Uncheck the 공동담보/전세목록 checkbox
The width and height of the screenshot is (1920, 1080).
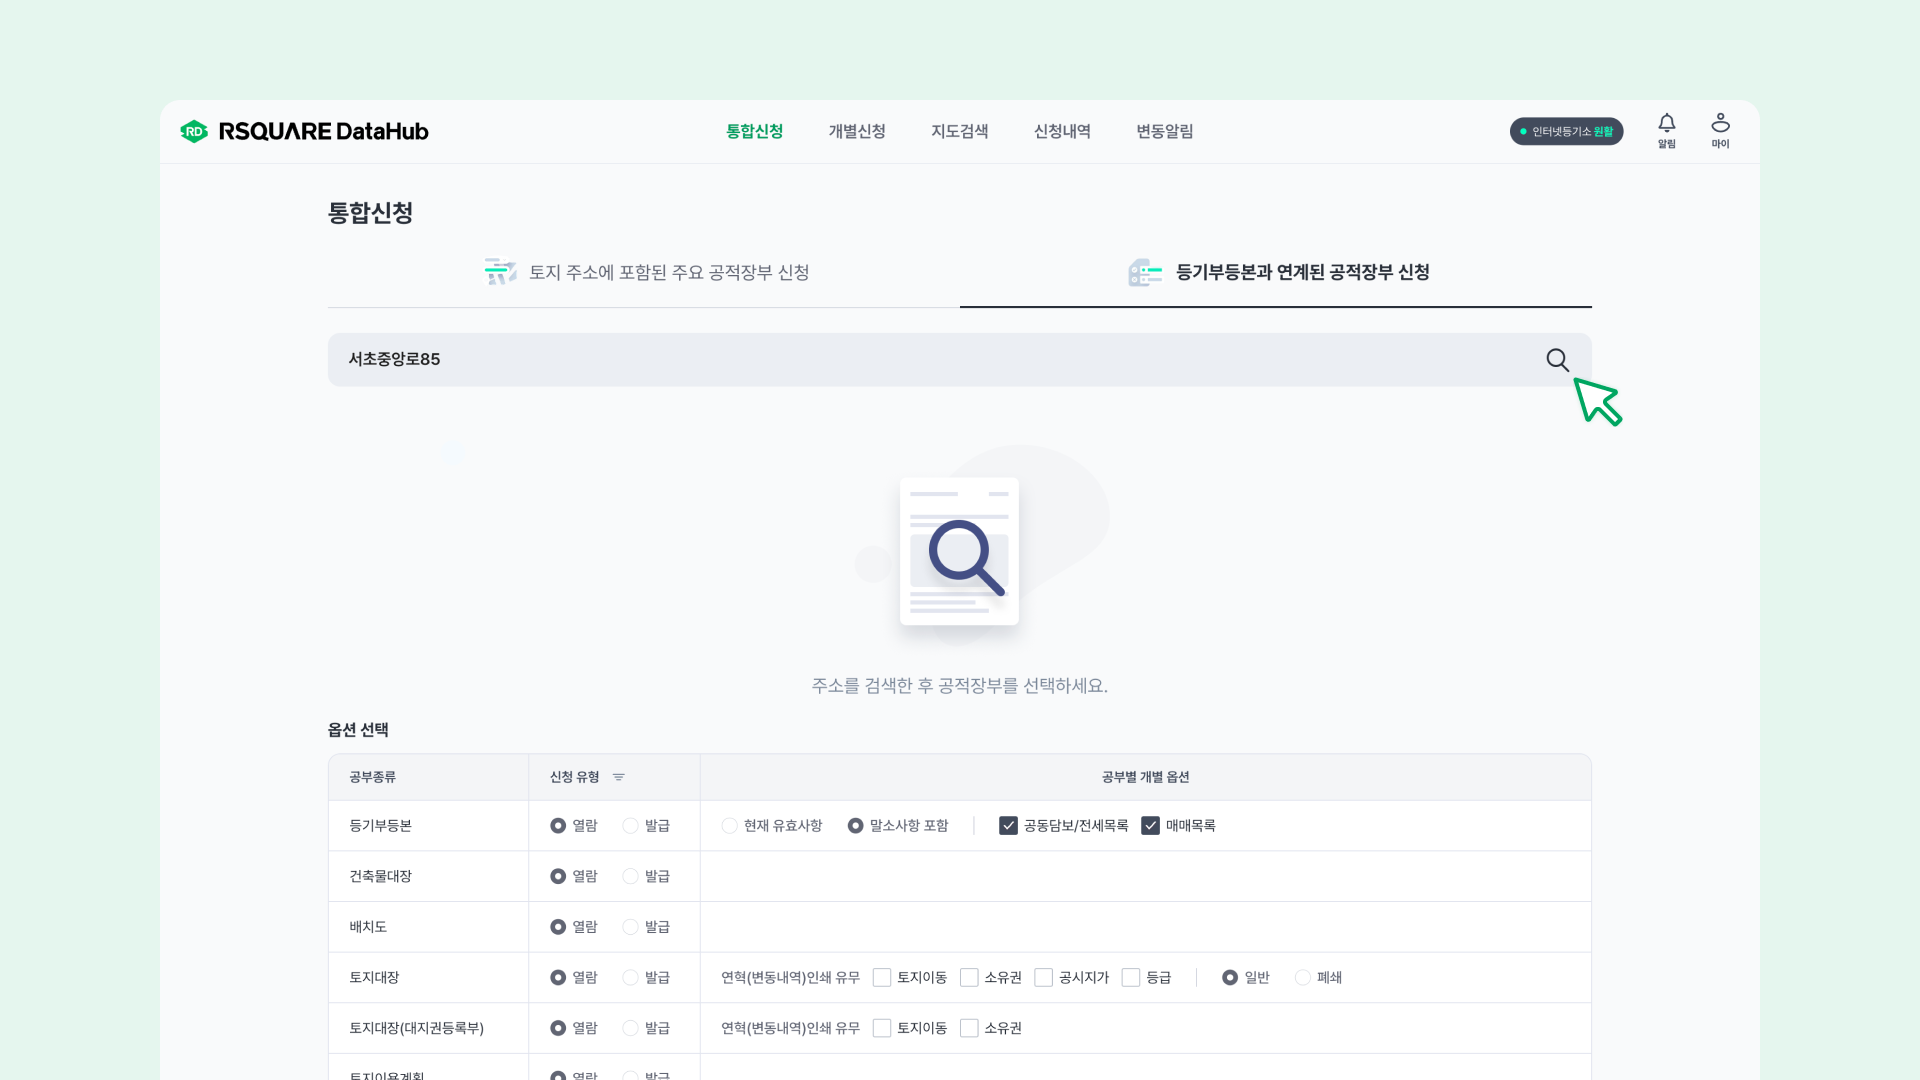pos(1008,826)
